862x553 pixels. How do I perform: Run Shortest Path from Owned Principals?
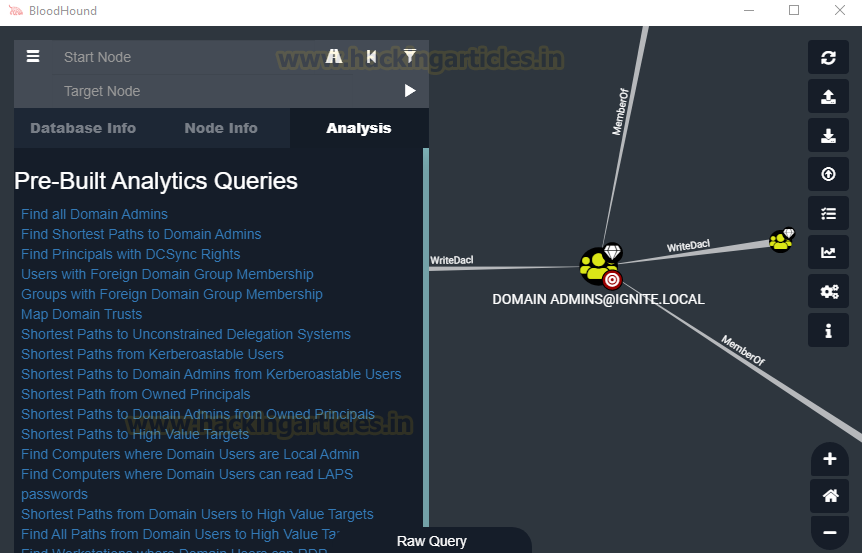tap(135, 394)
